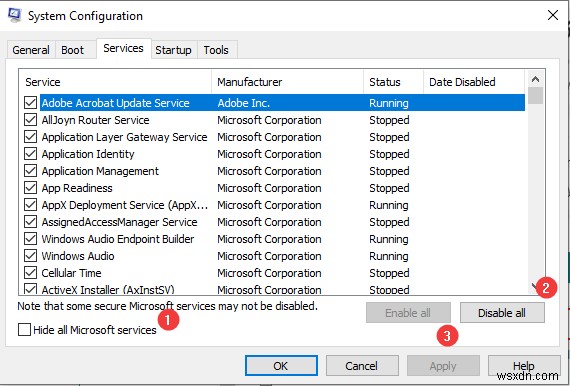
Task: Select the Cellular Time service name
Action: (72, 273)
